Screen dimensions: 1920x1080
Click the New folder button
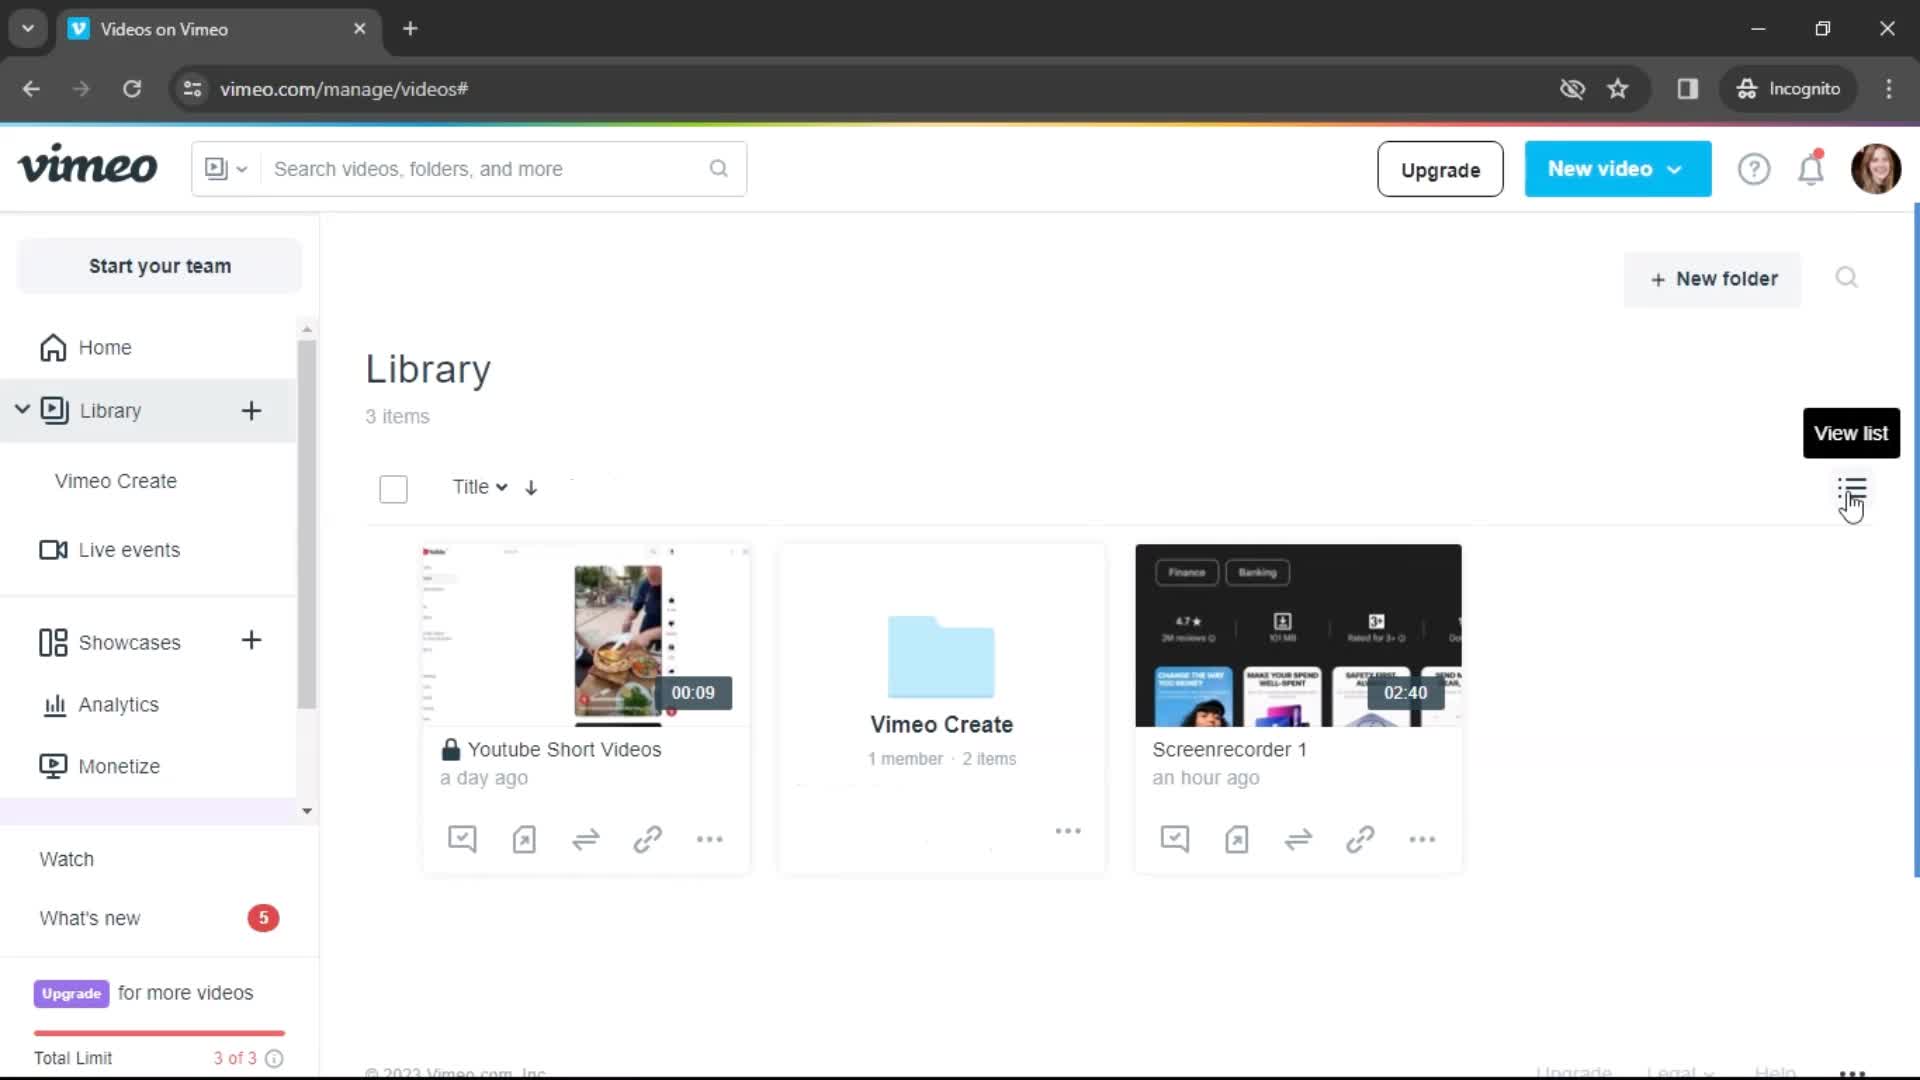point(1712,278)
